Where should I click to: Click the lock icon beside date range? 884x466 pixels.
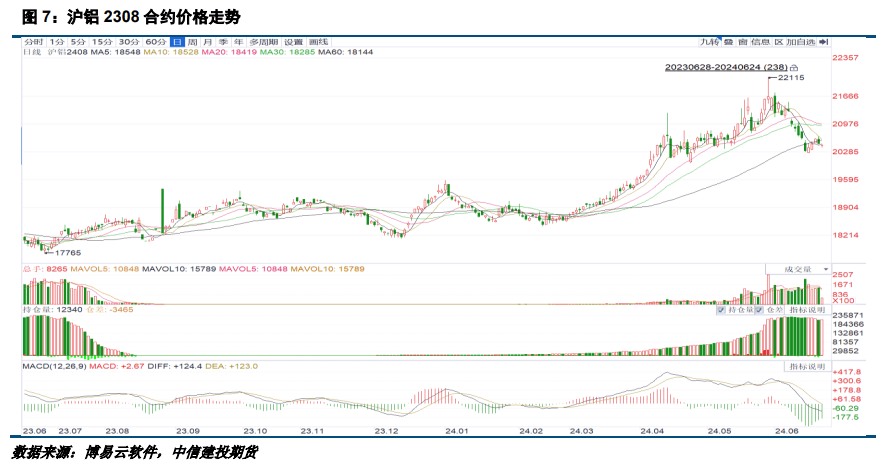coord(794,68)
